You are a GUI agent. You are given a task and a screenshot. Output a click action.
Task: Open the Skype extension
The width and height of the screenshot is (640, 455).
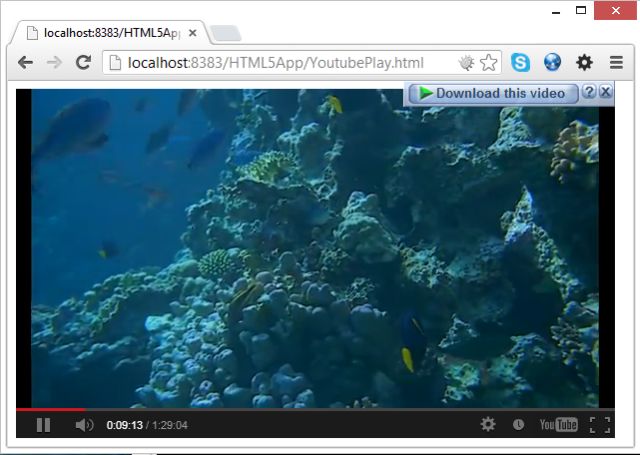coord(520,62)
